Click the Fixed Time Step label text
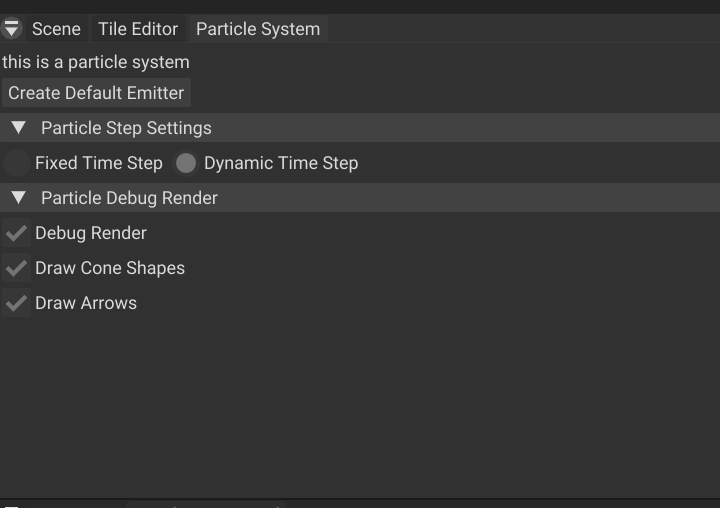Screen dimensions: 720x508 [x=99, y=163]
